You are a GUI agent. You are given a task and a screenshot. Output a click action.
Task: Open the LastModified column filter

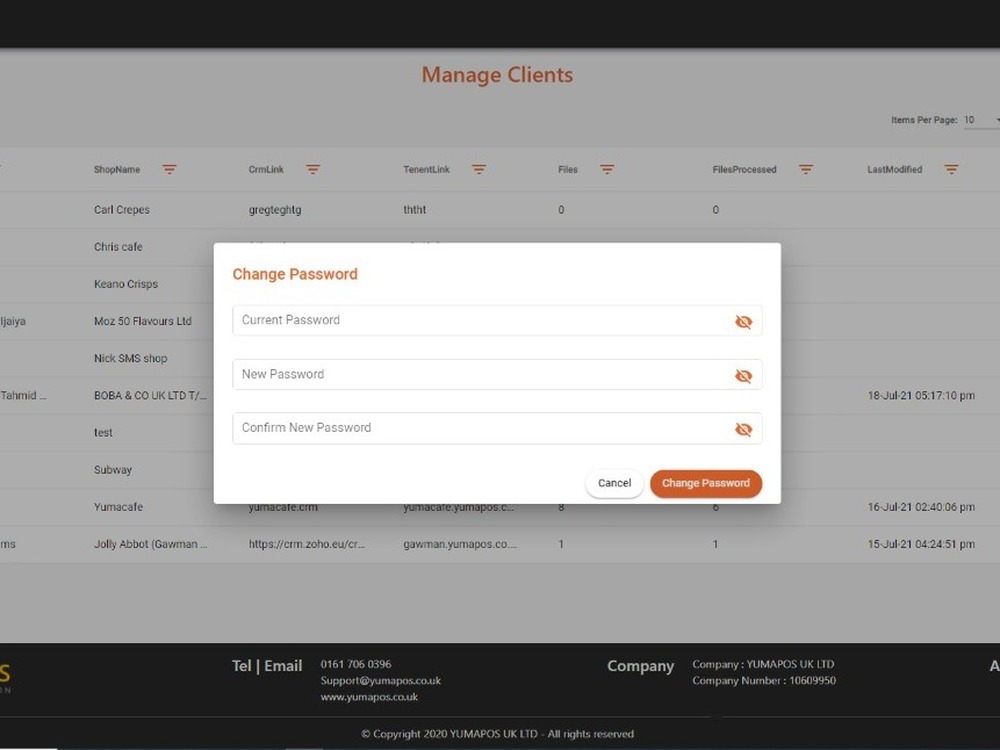(x=951, y=170)
